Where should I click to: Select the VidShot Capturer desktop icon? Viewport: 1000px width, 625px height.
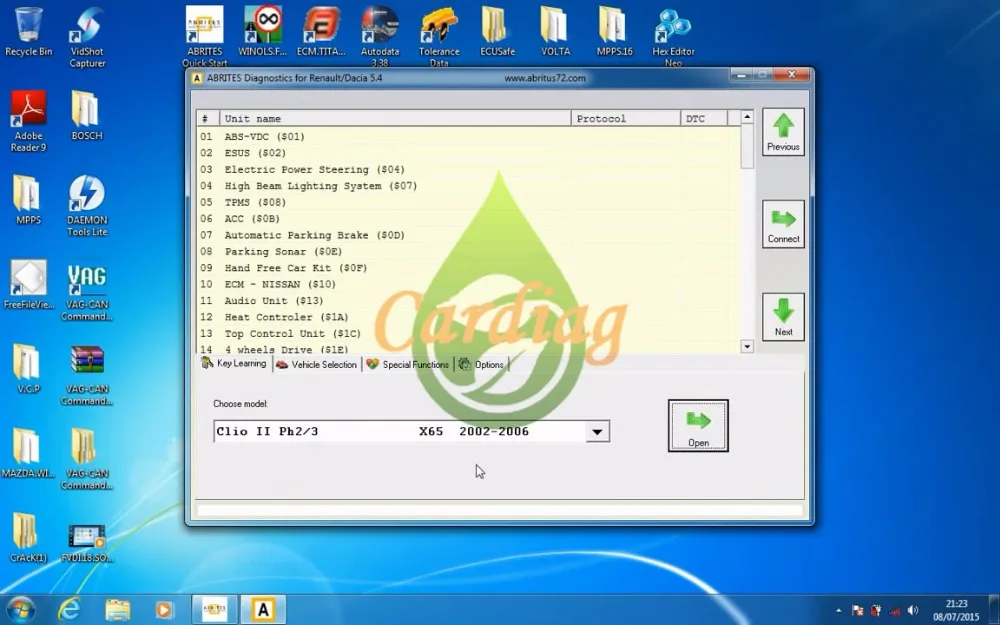pos(87,37)
